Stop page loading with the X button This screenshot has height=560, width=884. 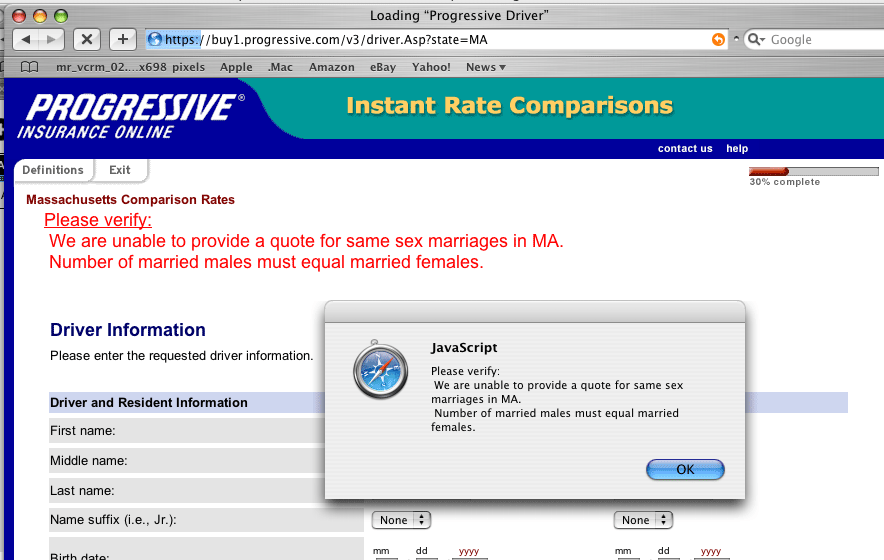point(87,39)
